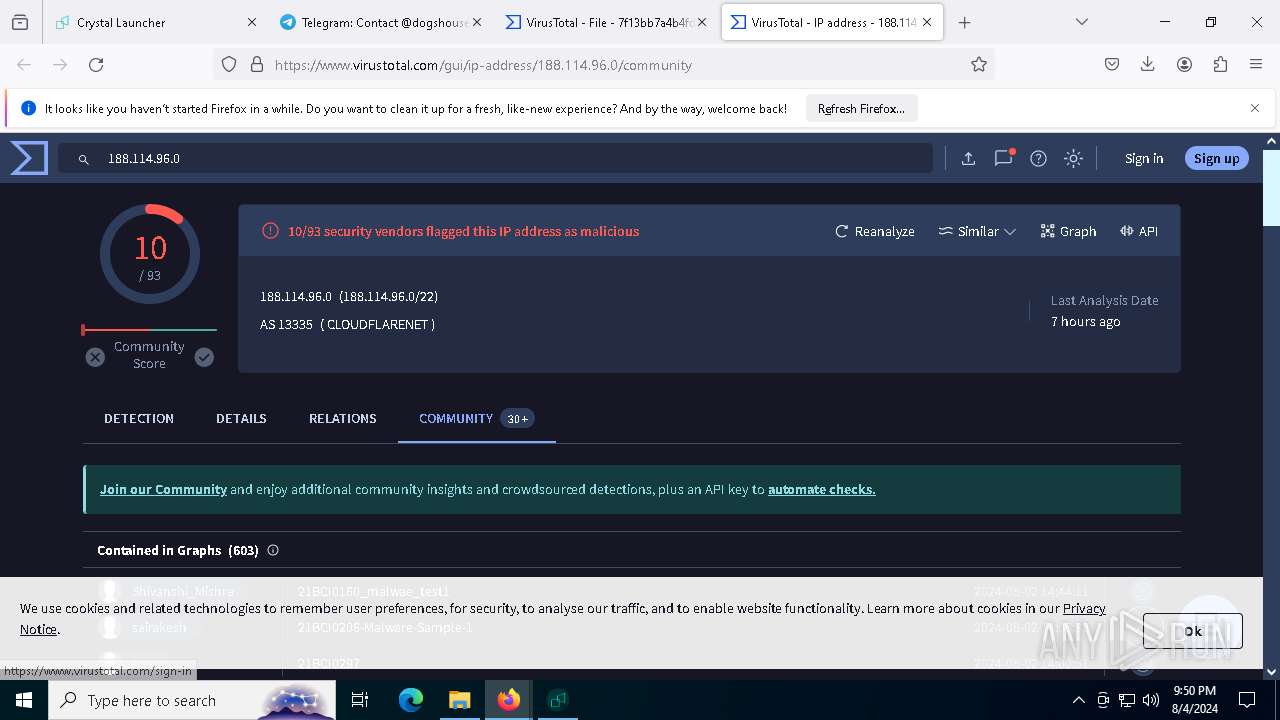
Task: Accept cookies with the Ok button
Action: [x=1193, y=631]
